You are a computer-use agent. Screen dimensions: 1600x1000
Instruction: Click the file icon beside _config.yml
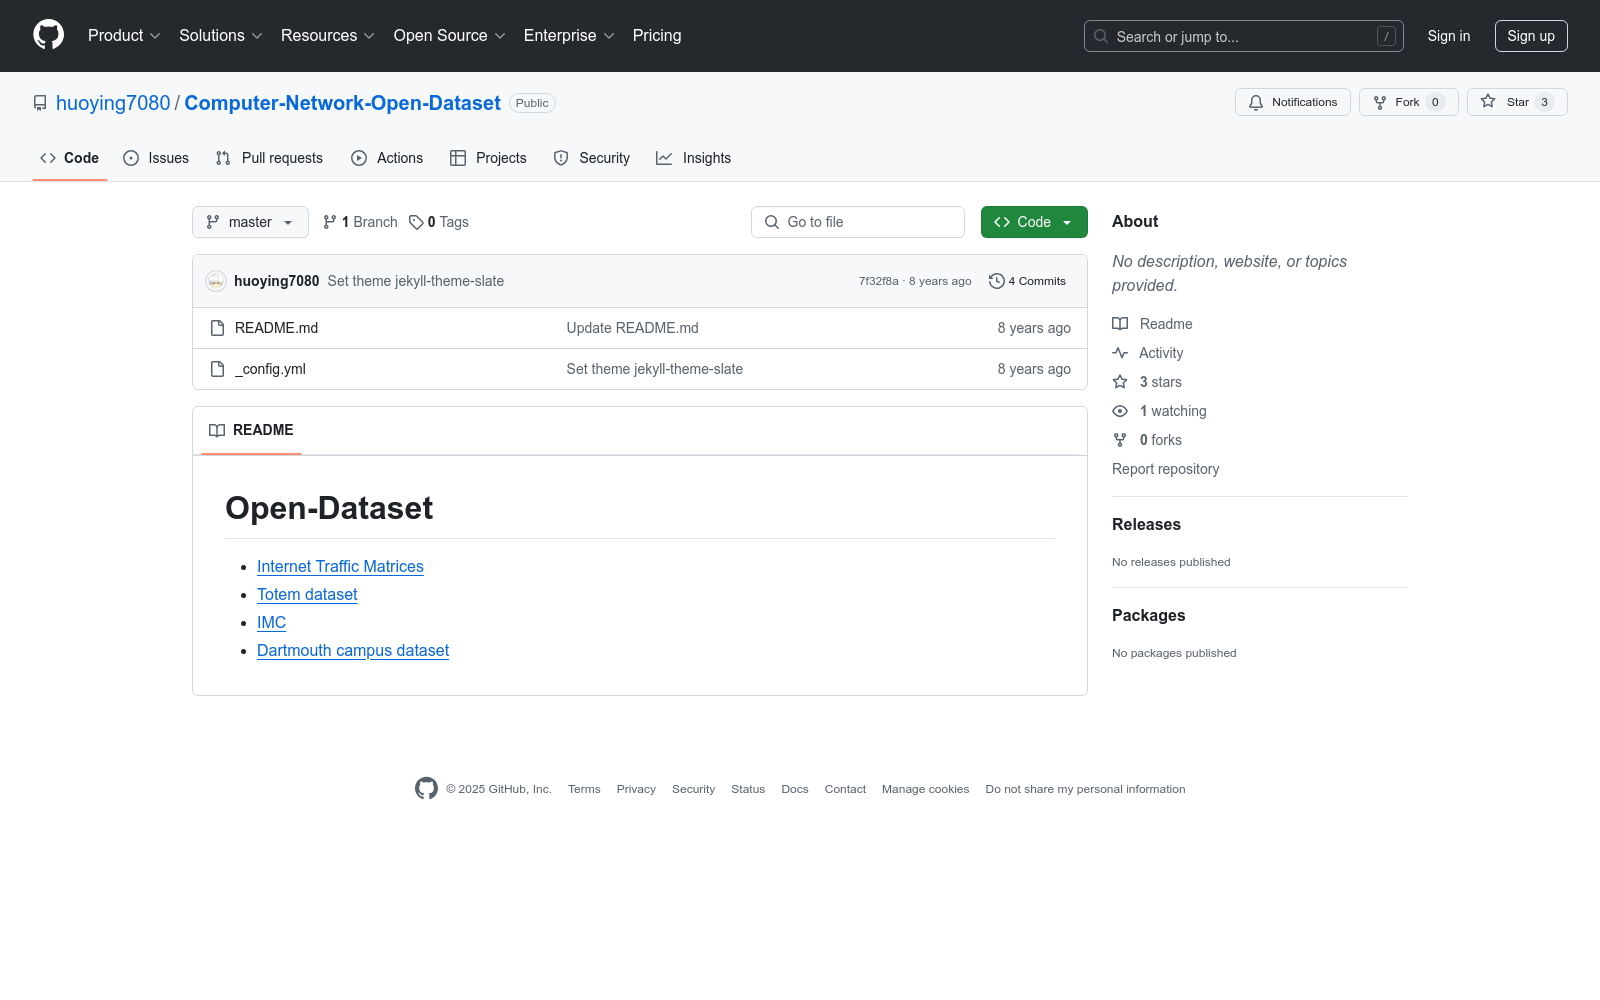(x=217, y=369)
